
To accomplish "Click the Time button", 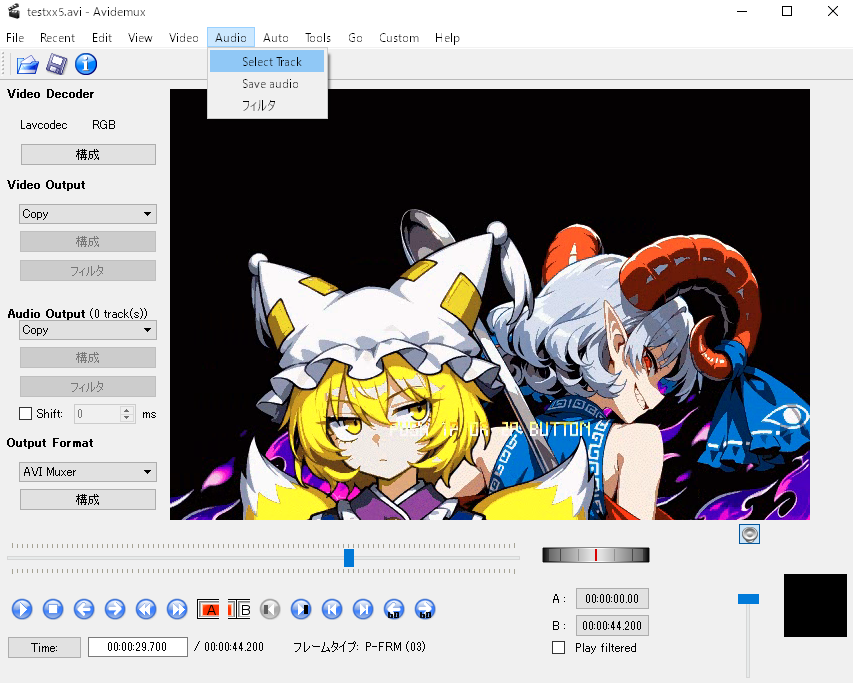I will (x=44, y=647).
